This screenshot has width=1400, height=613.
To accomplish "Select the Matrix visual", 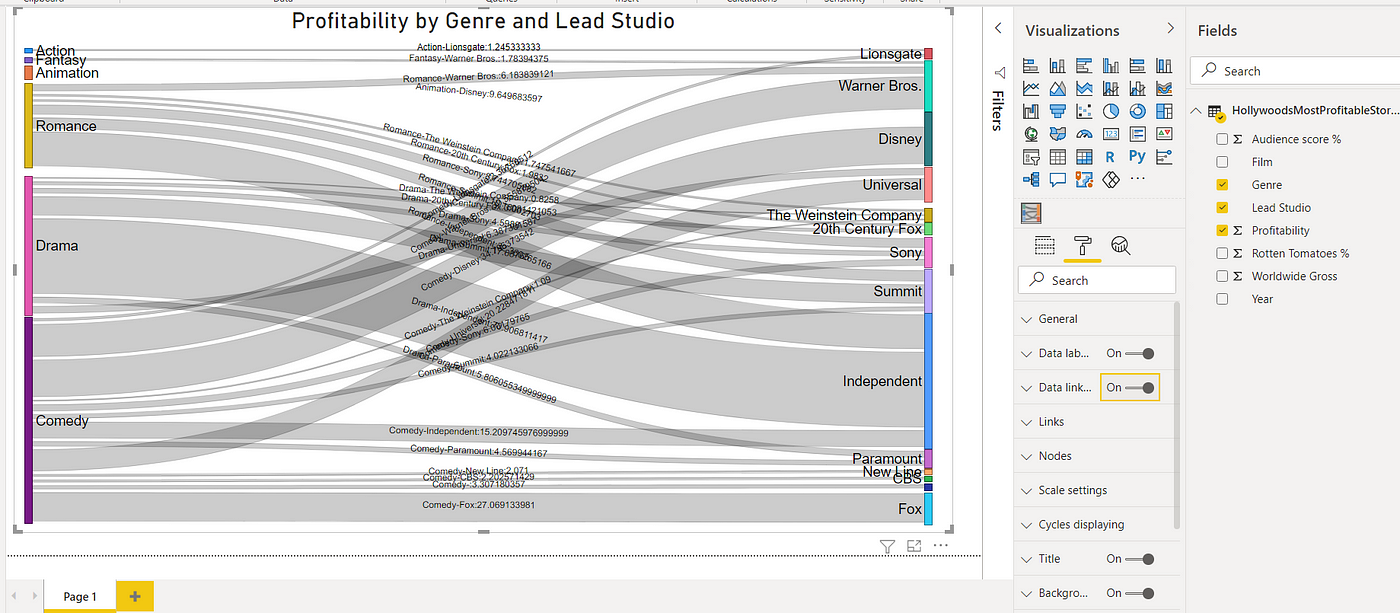I will click(1084, 157).
